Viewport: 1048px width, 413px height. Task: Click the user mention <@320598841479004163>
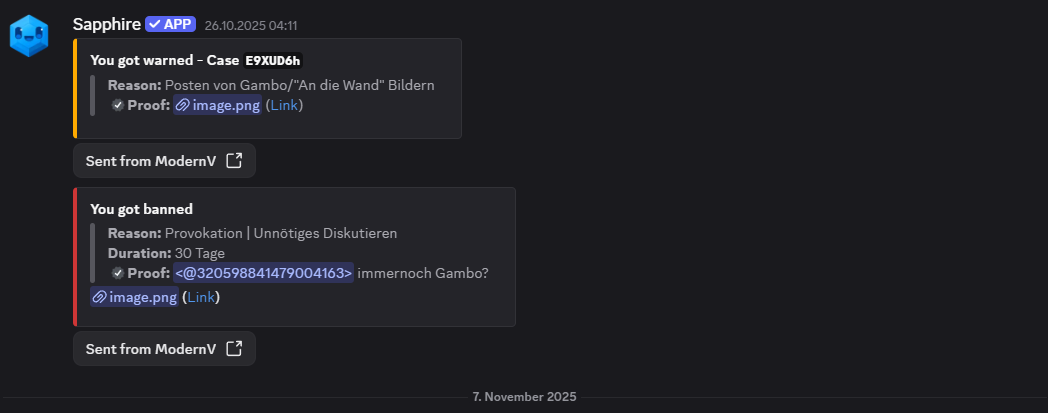click(x=264, y=273)
